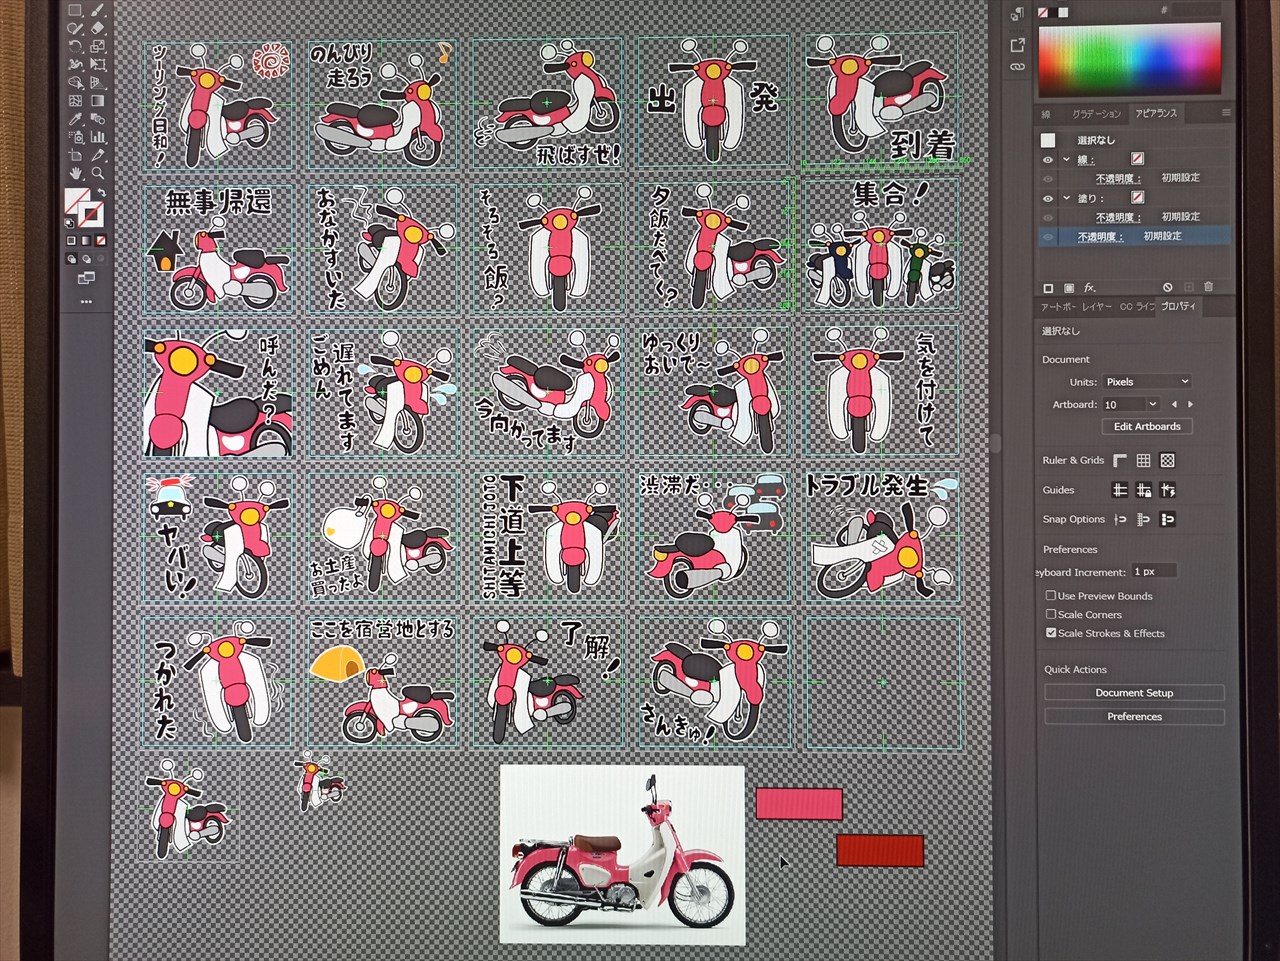Screen dimensions: 1280x961
Task: Select the Eraser tool
Action: (x=98, y=29)
